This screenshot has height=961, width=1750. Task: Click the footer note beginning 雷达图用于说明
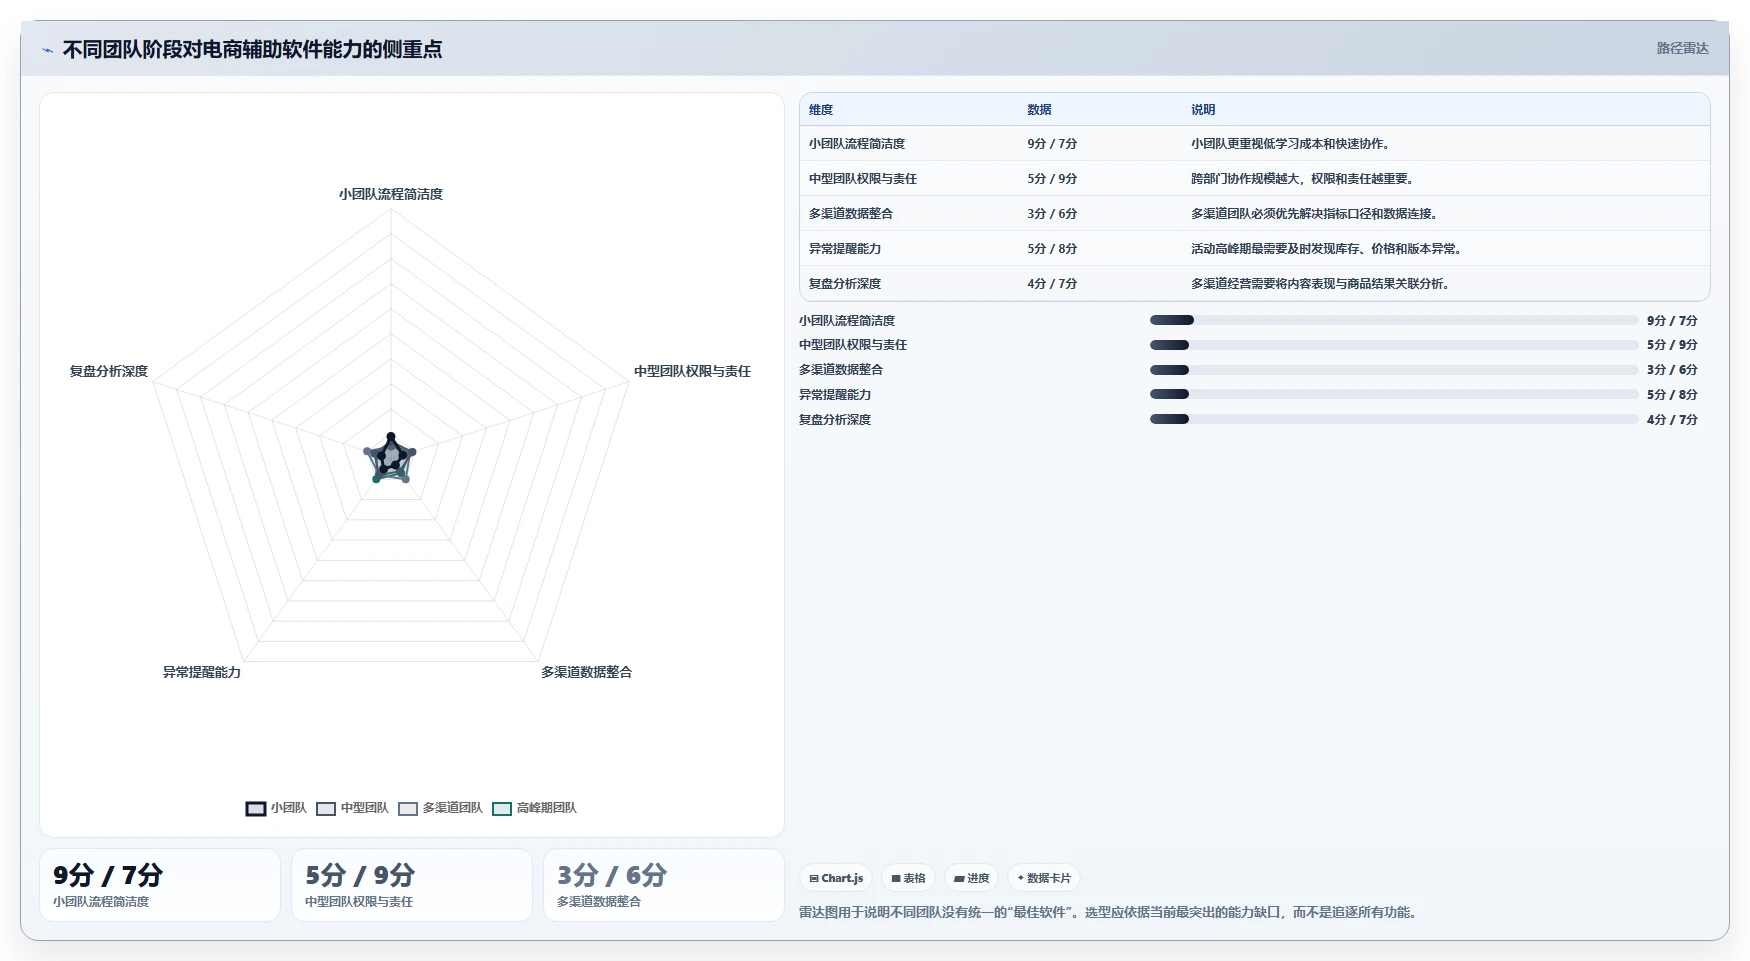pos(1110,912)
